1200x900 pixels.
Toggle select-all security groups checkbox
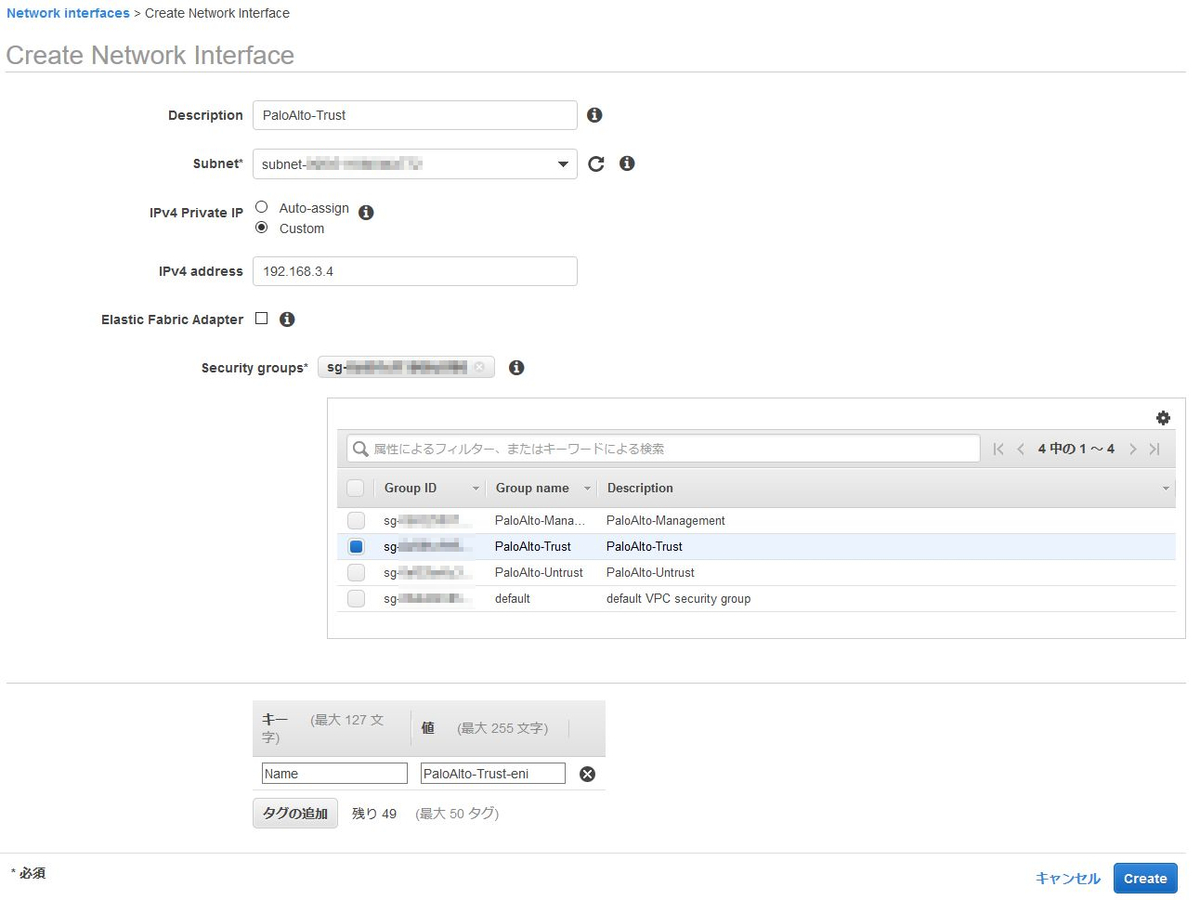(356, 488)
